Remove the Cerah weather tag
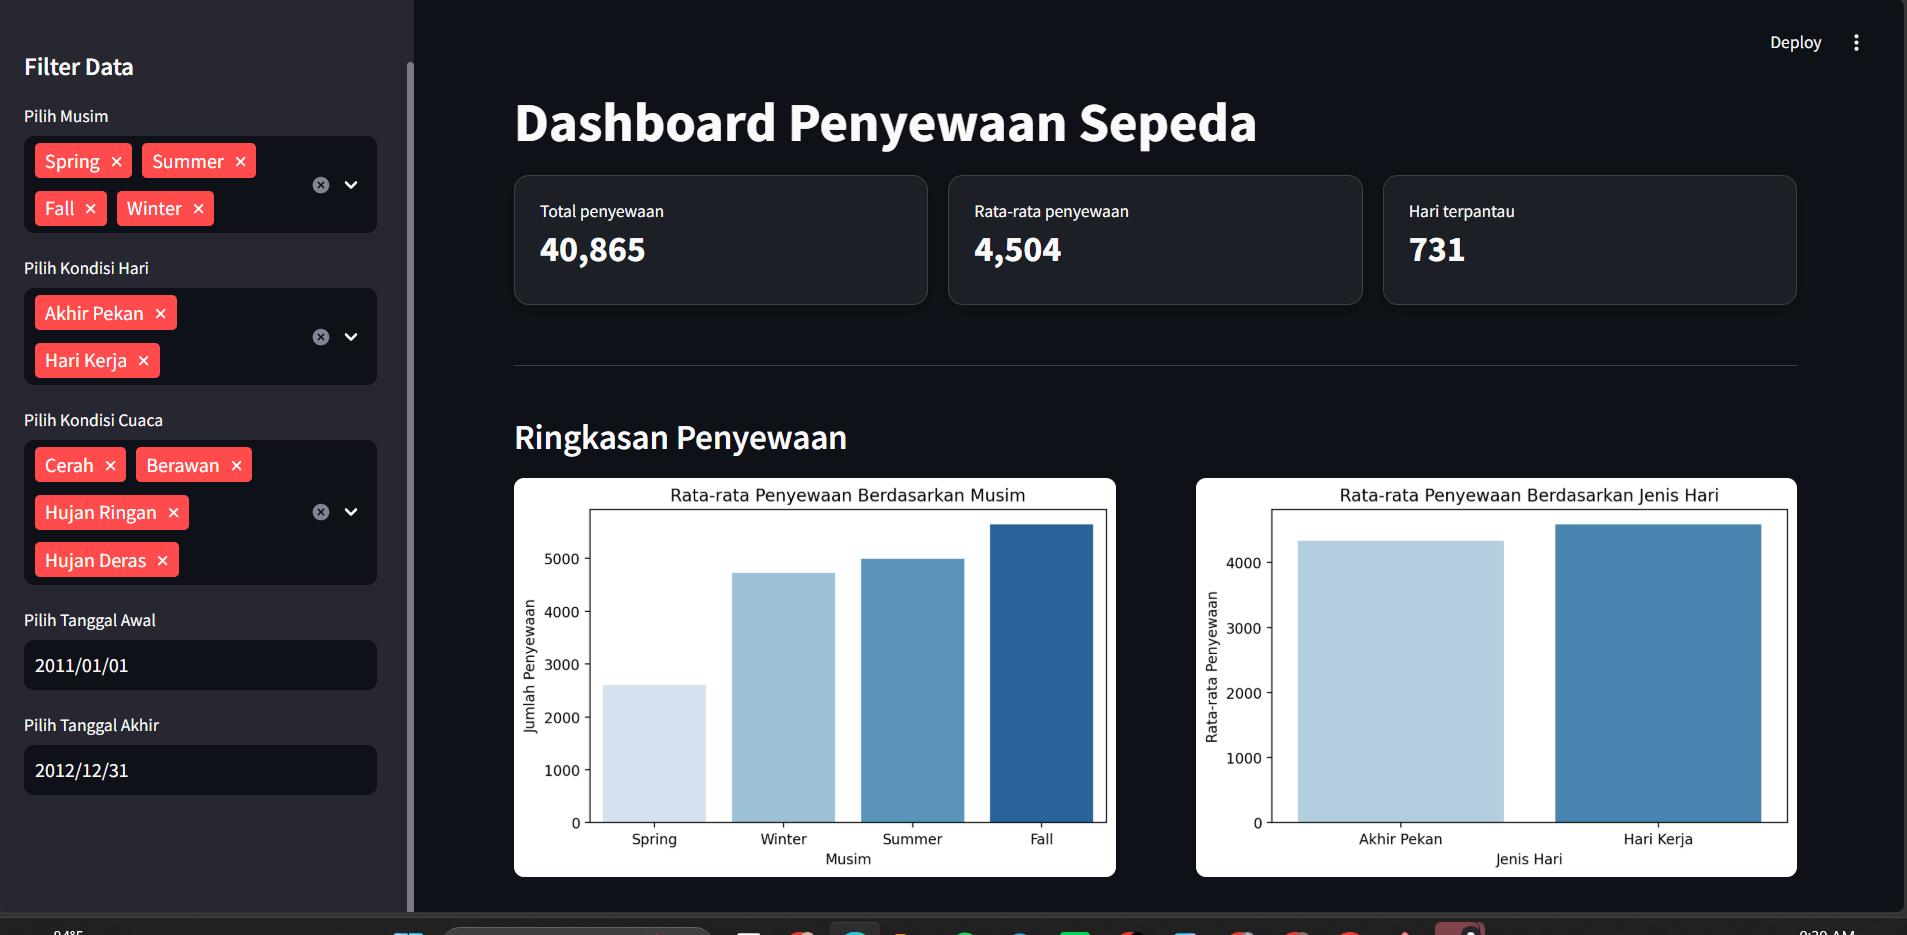The height and width of the screenshot is (935, 1907). [110, 466]
